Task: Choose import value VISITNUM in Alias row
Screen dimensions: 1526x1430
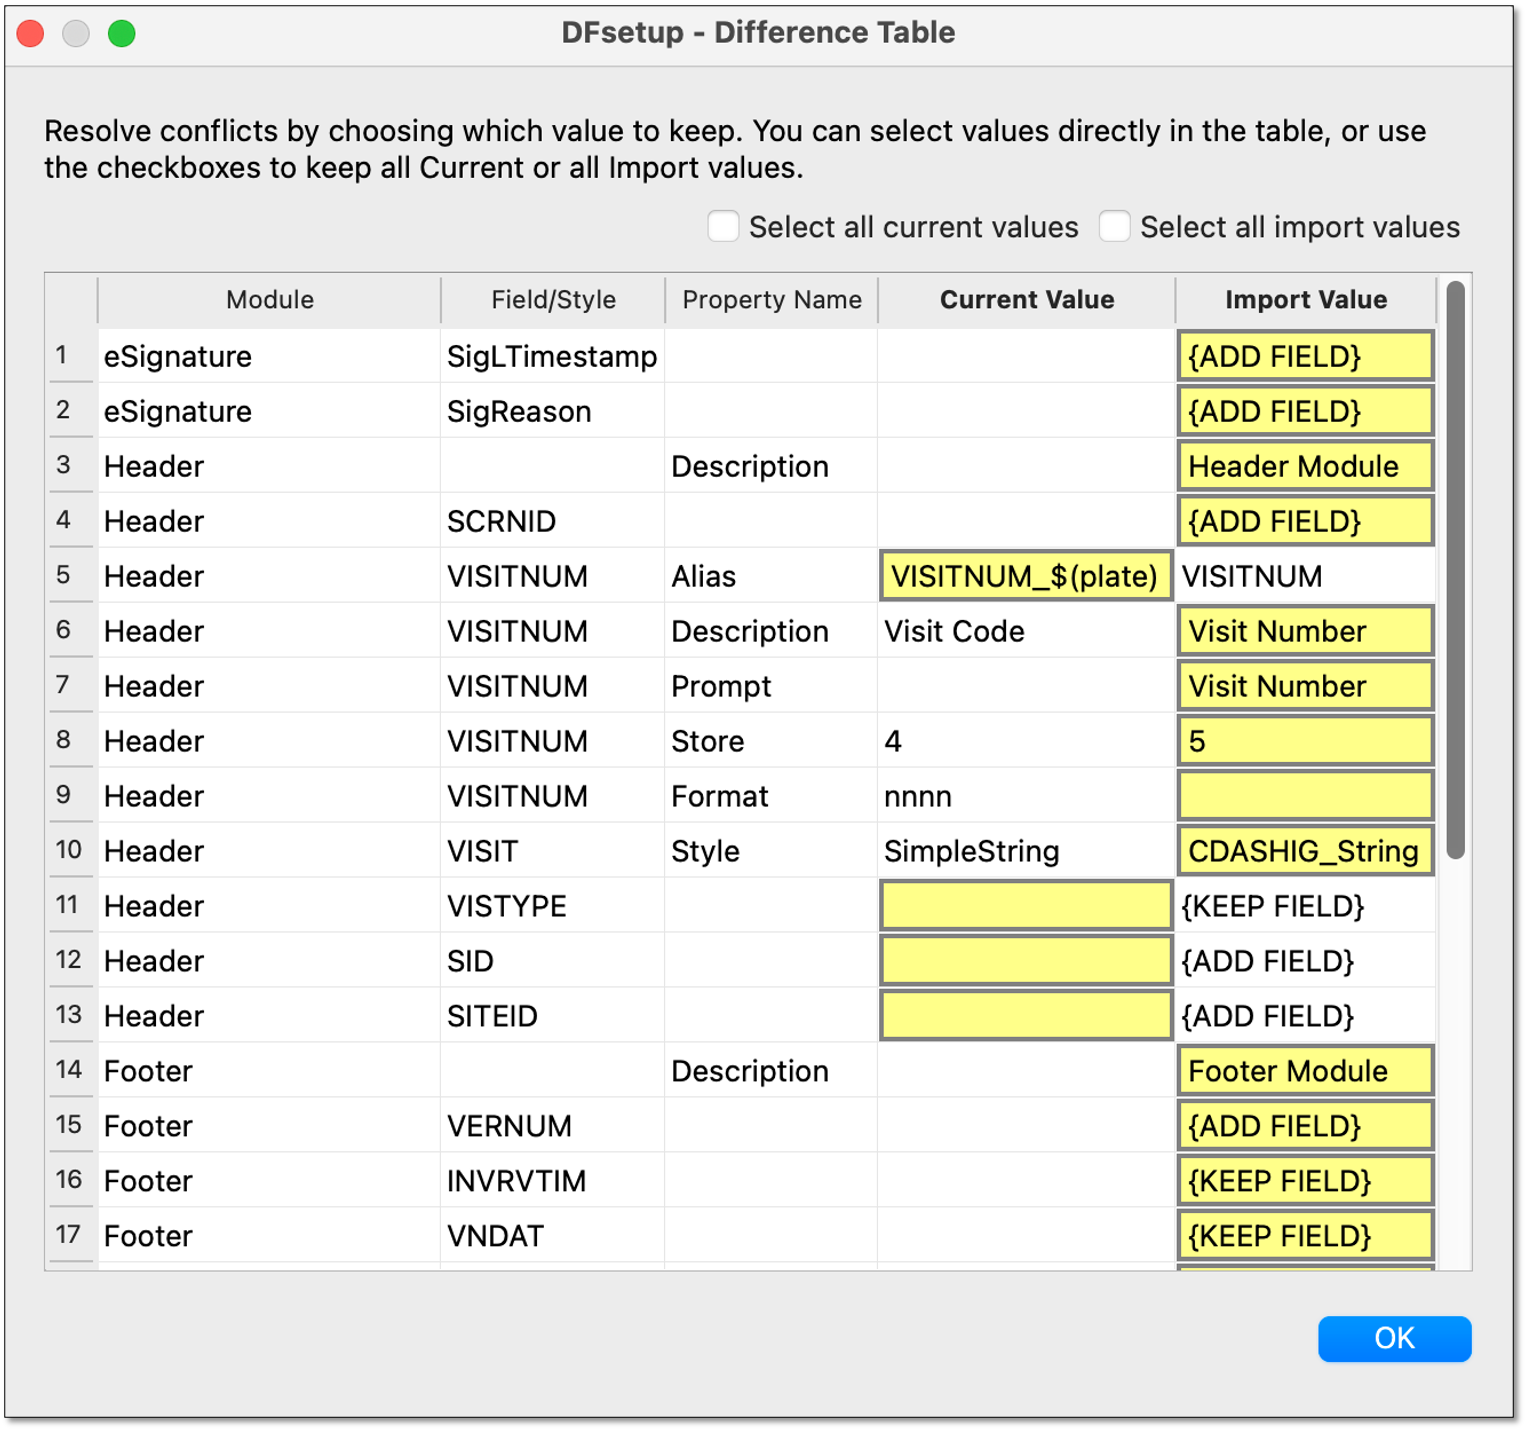Action: pos(1305,577)
